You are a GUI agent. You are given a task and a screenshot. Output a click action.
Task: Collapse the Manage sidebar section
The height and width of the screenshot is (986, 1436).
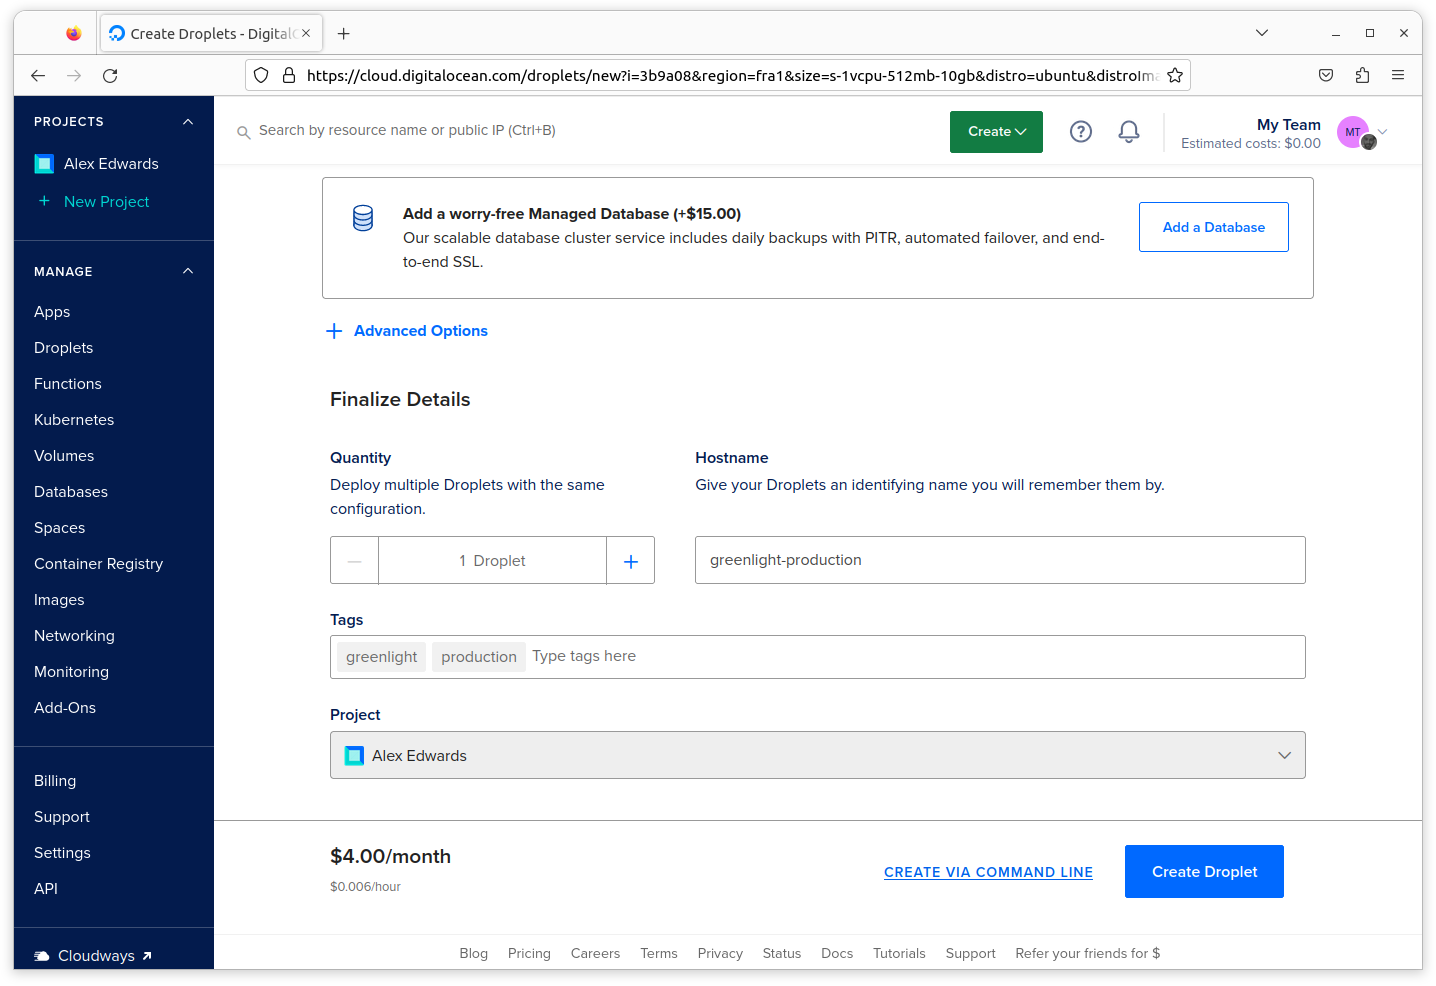[x=187, y=272]
